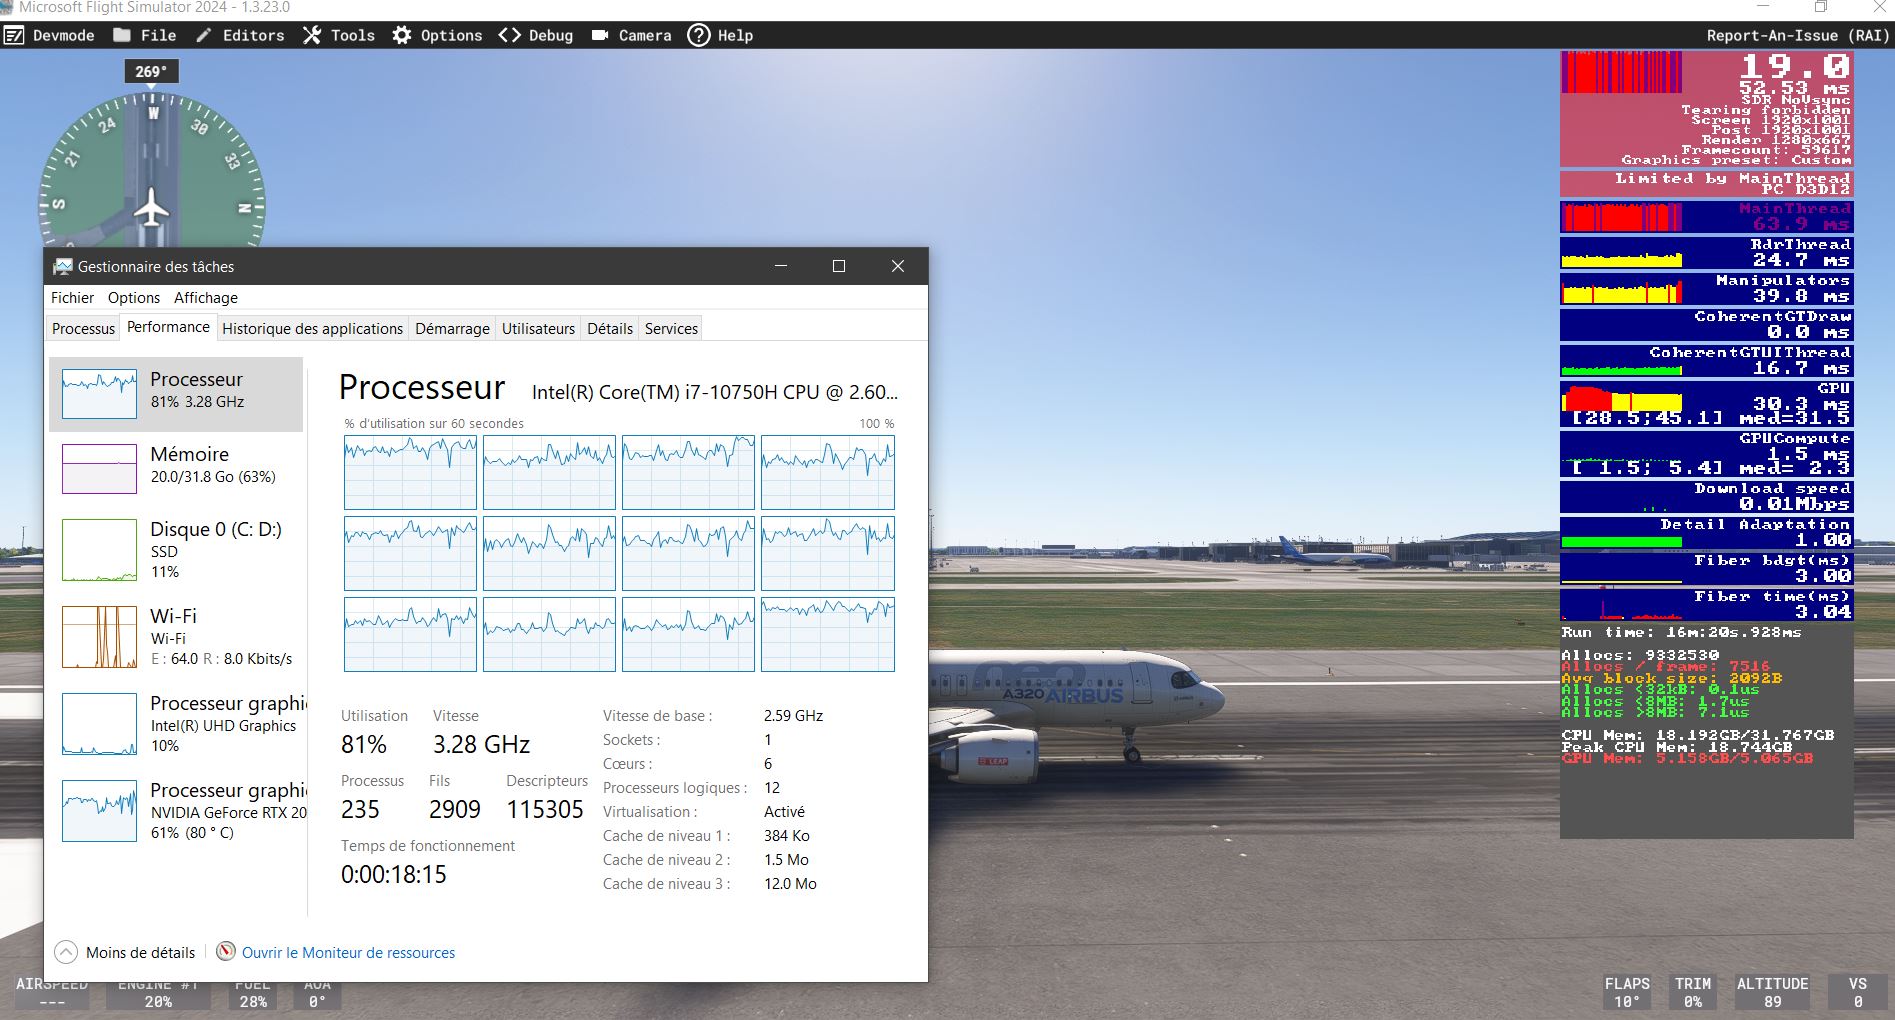Open the Options menu with gear icon
The height and width of the screenshot is (1020, 1895).
437,35
